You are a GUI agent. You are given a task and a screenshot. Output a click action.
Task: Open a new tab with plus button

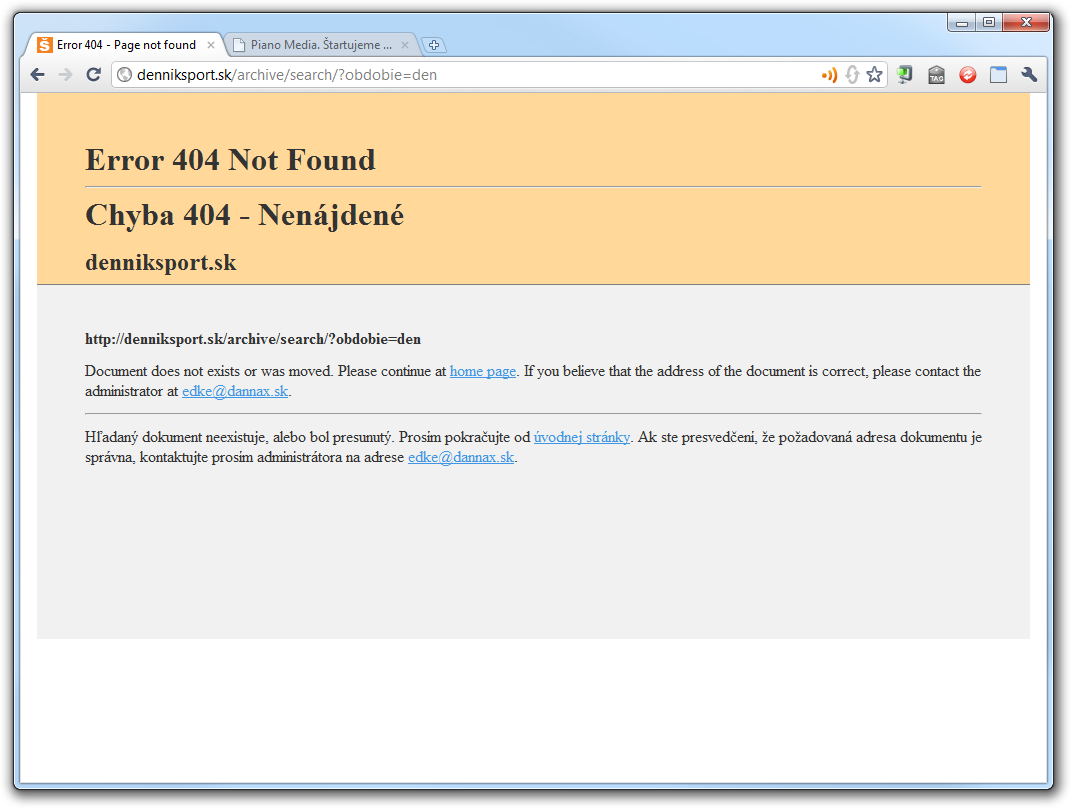point(434,45)
